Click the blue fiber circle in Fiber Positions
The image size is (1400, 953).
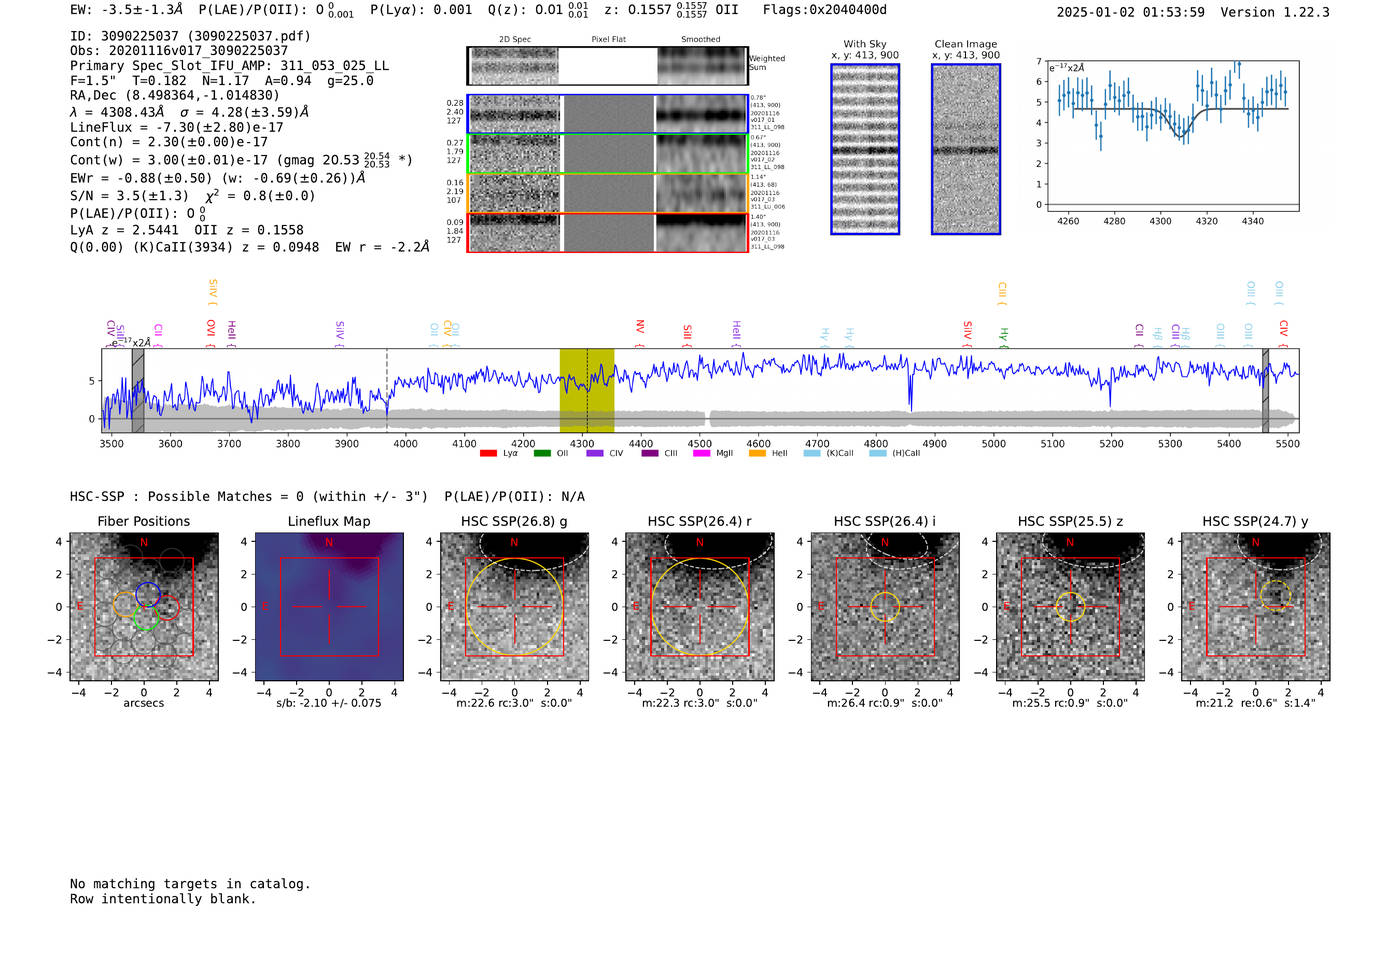(148, 594)
